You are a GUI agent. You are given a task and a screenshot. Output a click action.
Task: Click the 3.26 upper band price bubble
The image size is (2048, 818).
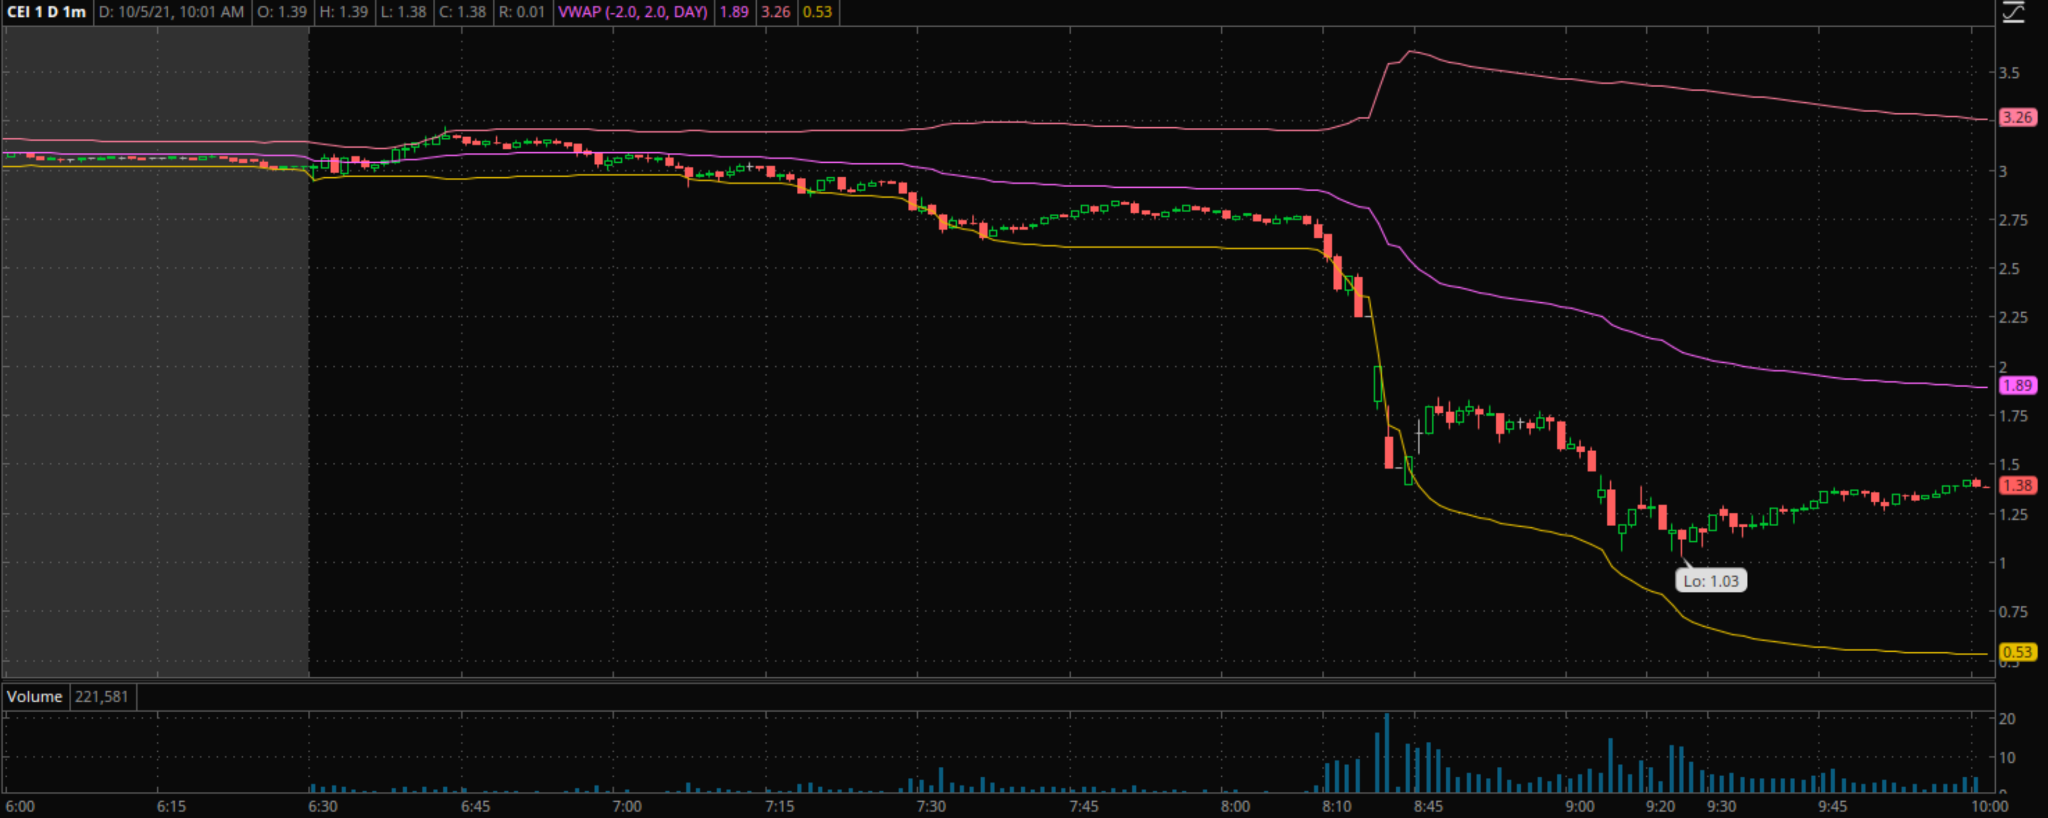2017,118
